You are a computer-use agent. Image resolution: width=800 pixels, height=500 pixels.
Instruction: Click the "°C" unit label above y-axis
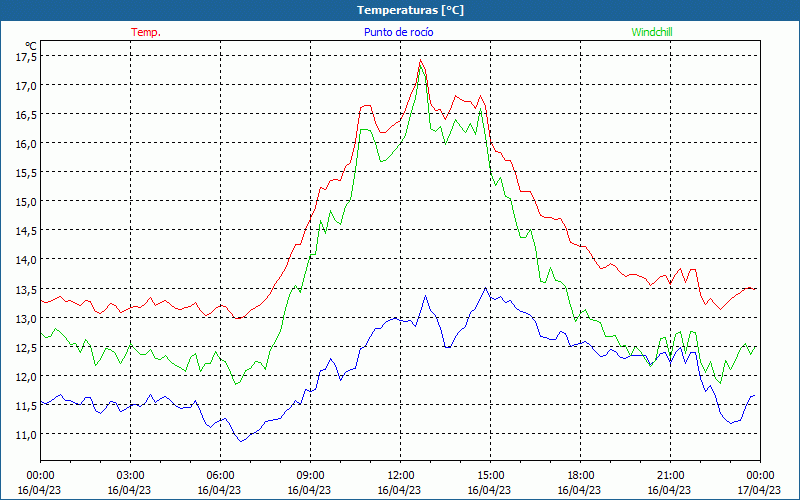click(31, 46)
